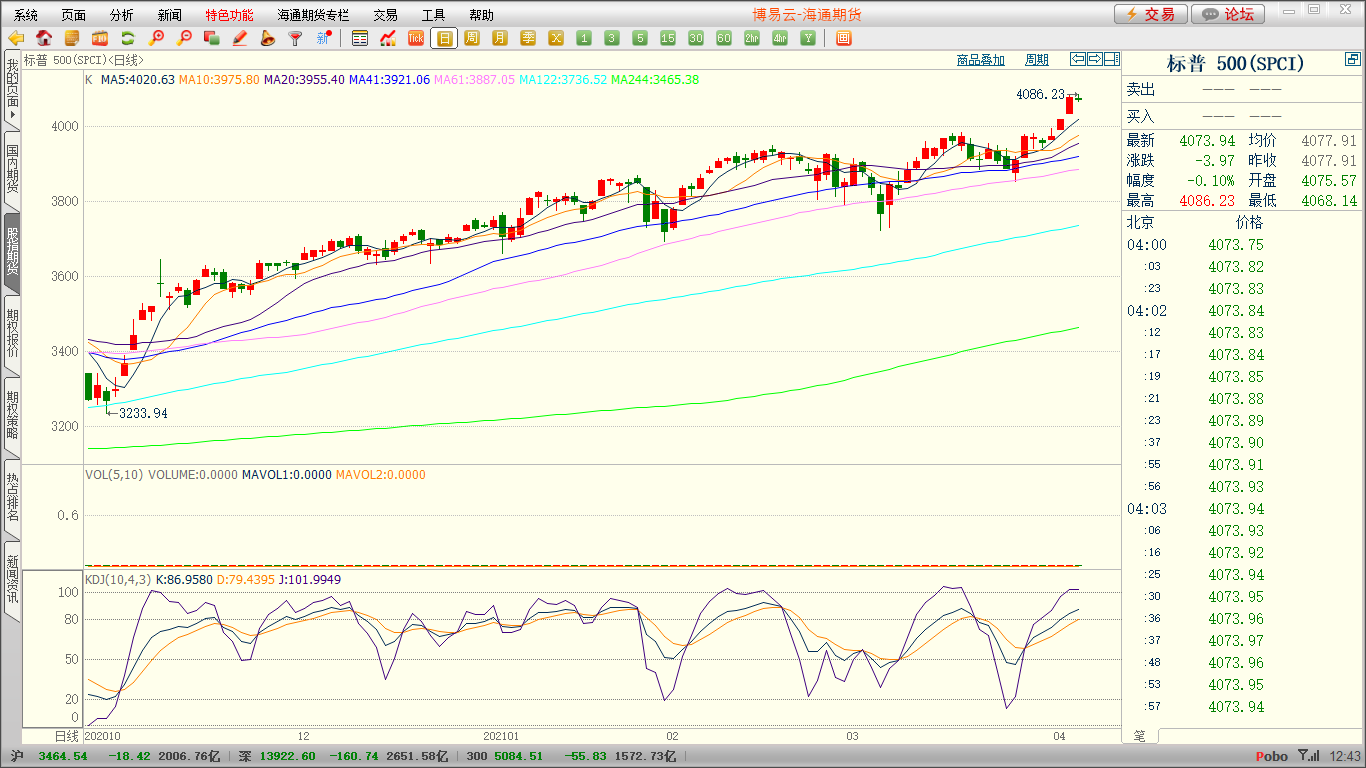This screenshot has width=1366, height=768.
Task: Zoom in the chart with the plus magnifier
Action: pyautogui.click(x=156, y=39)
